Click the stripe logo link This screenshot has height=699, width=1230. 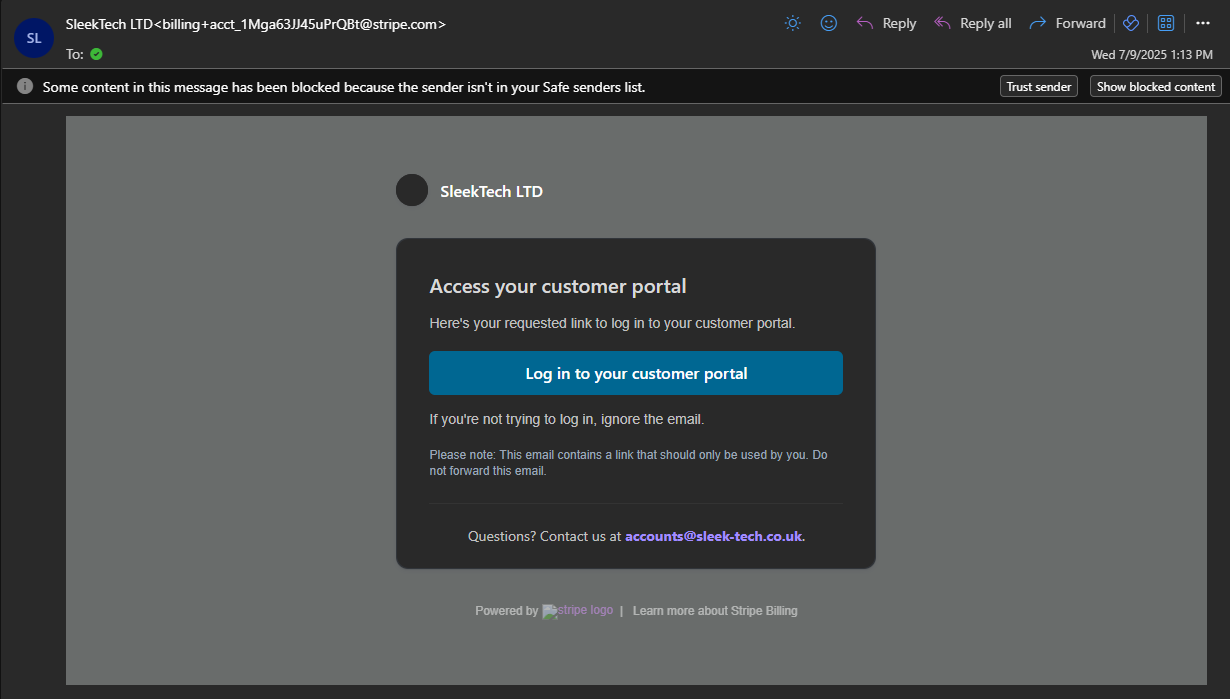coord(578,611)
